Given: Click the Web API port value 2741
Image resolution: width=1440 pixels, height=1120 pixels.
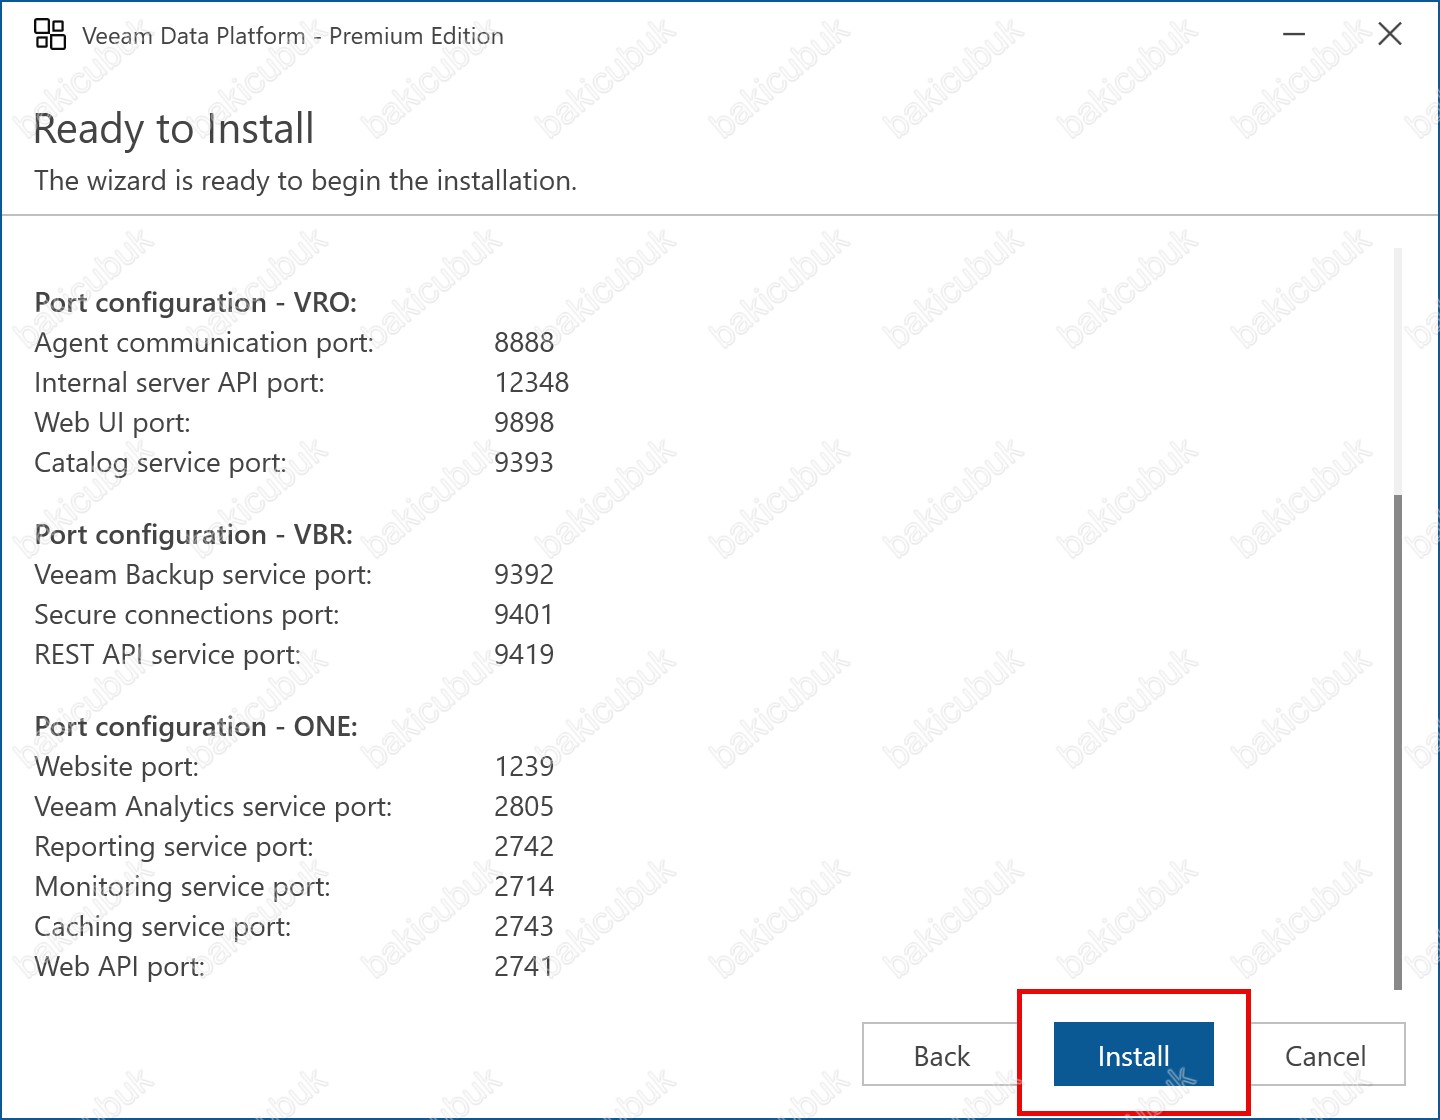Looking at the screenshot, I should [524, 966].
